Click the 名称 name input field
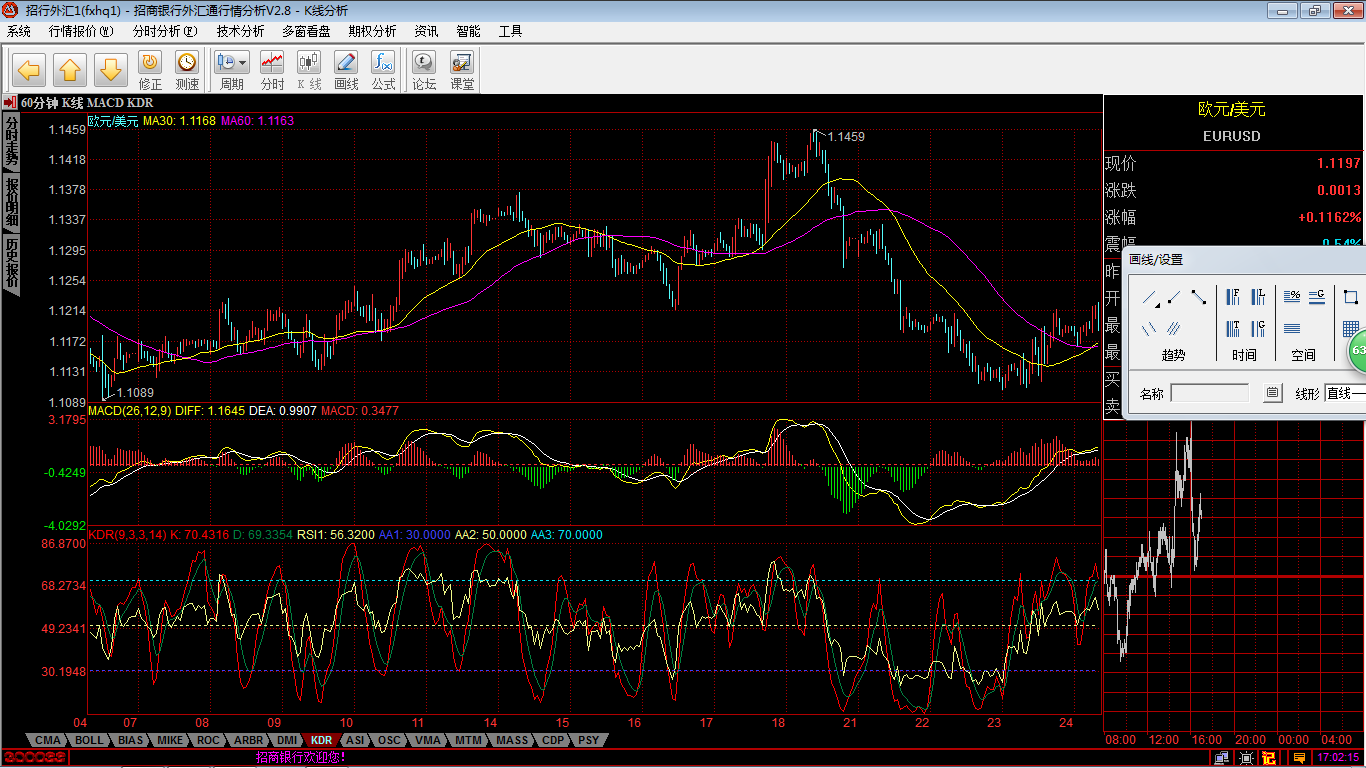This screenshot has width=1366, height=768. point(1209,393)
